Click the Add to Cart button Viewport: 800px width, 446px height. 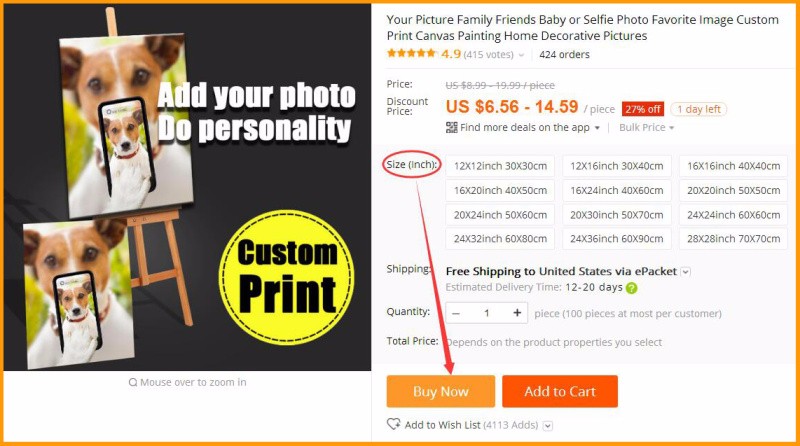click(x=560, y=391)
